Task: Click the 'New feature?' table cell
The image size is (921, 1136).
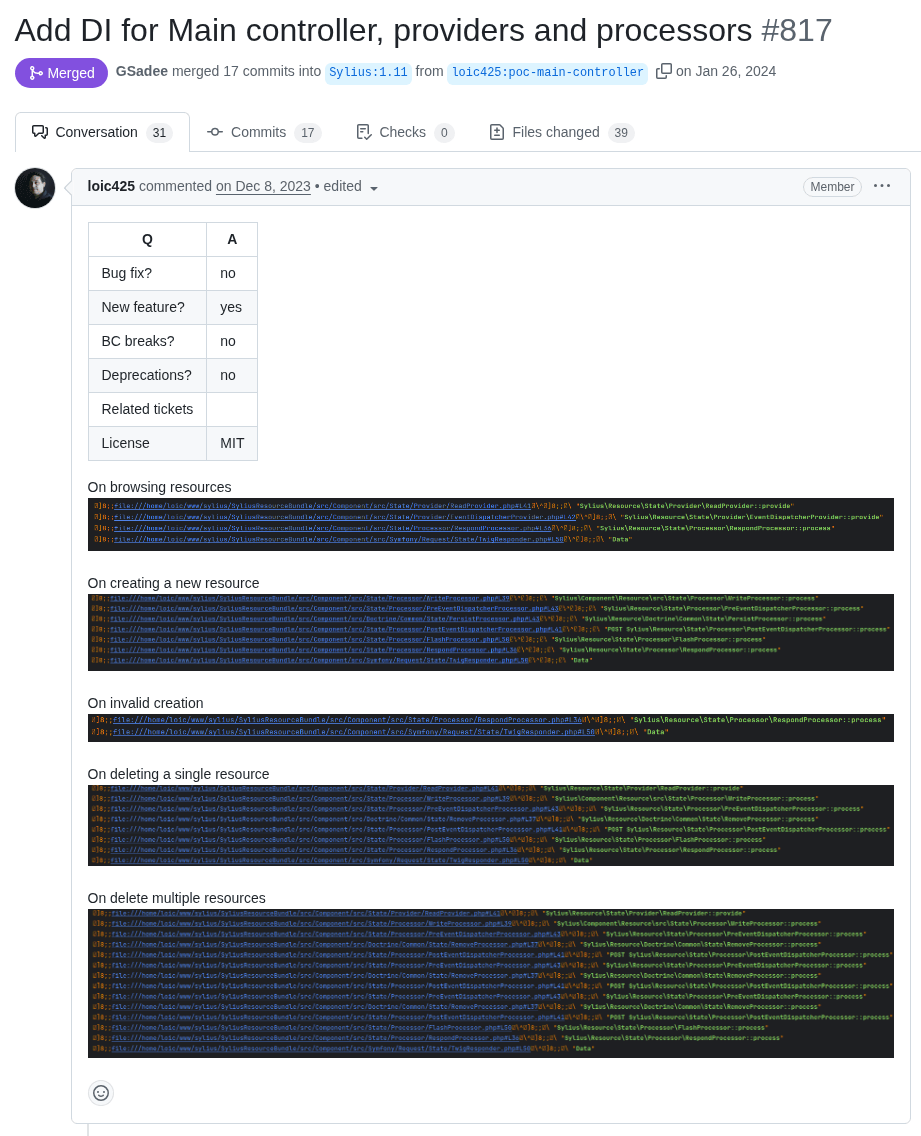Action: pyautogui.click(x=147, y=307)
